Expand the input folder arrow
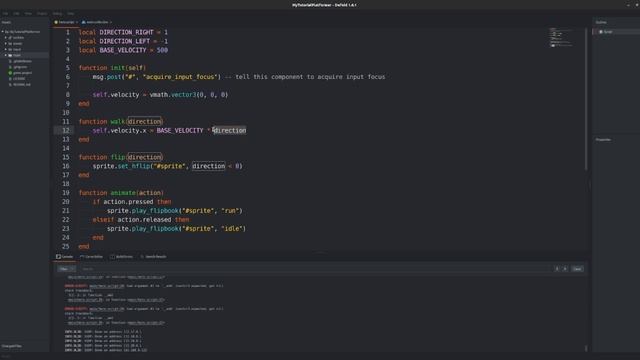Image resolution: width=640 pixels, height=360 pixels. [6, 49]
